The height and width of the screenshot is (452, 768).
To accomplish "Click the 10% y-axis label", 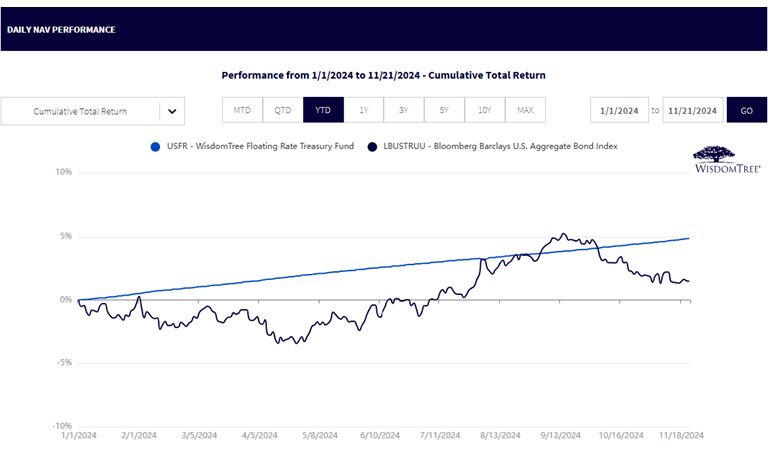I will 64,172.
